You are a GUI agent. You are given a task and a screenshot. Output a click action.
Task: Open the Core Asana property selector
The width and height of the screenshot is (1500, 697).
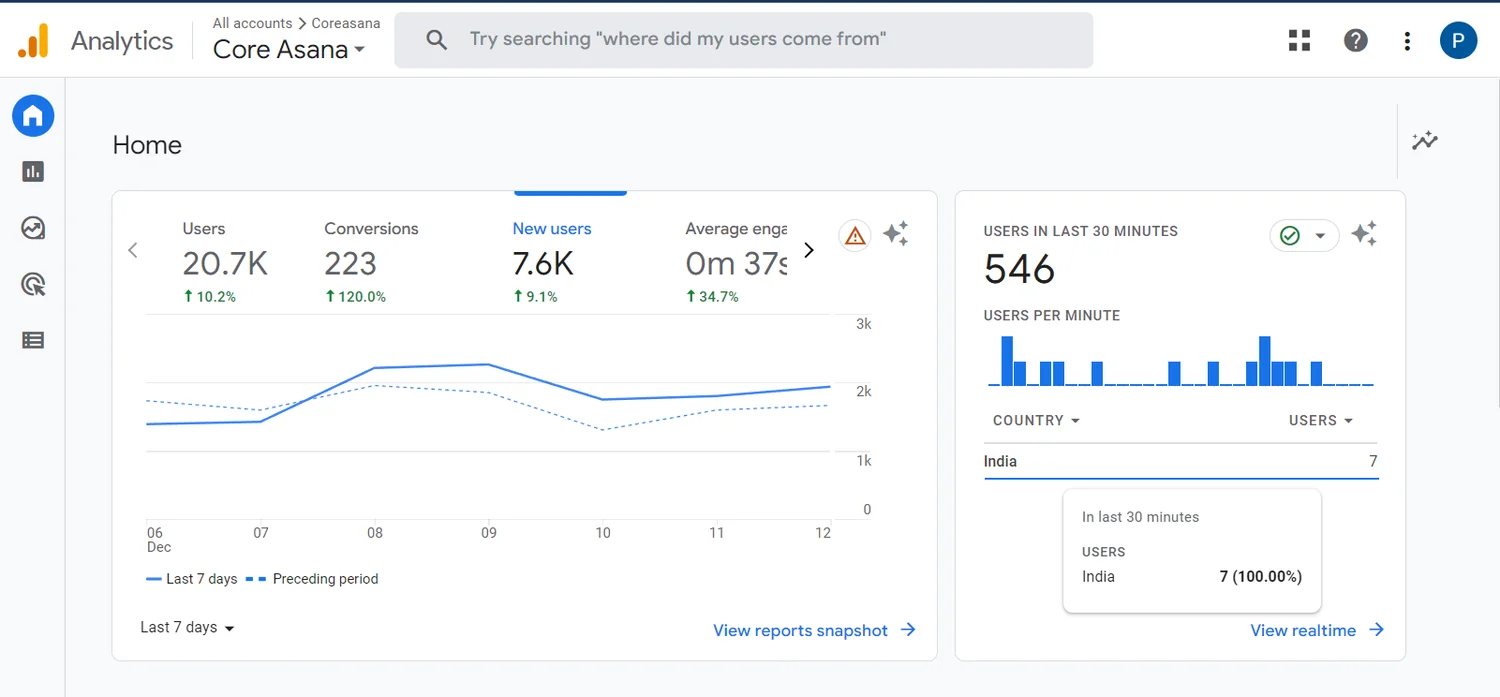[x=289, y=49]
